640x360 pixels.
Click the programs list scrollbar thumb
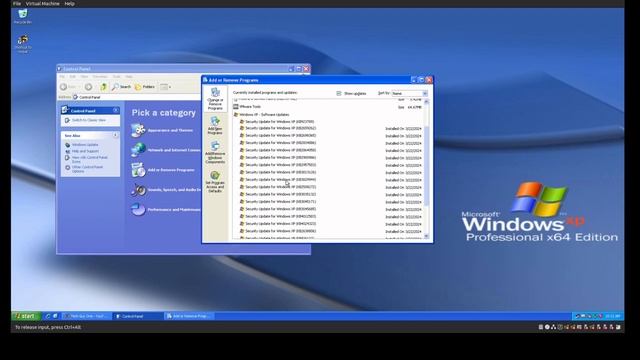pos(427,165)
